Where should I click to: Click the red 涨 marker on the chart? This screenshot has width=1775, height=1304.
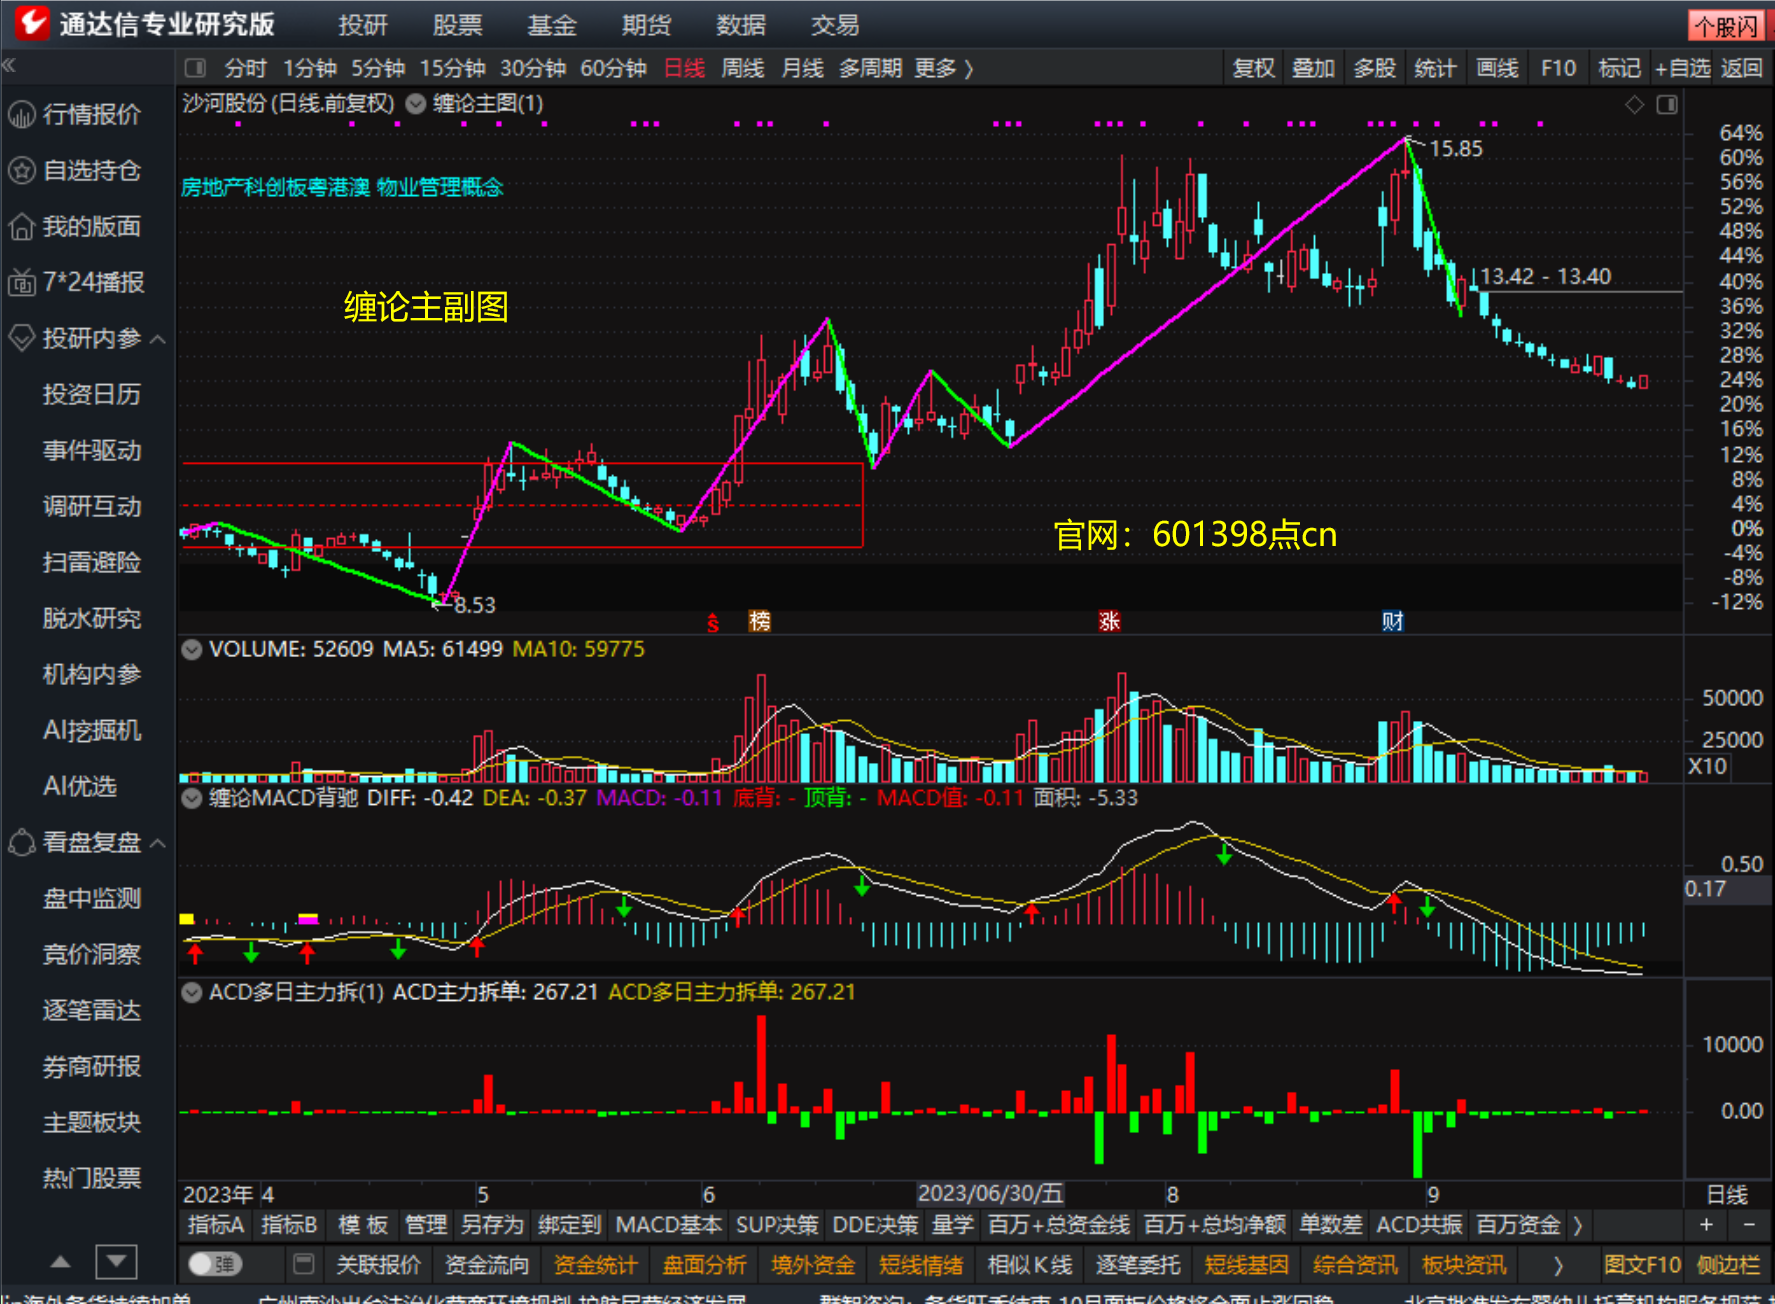(1109, 621)
